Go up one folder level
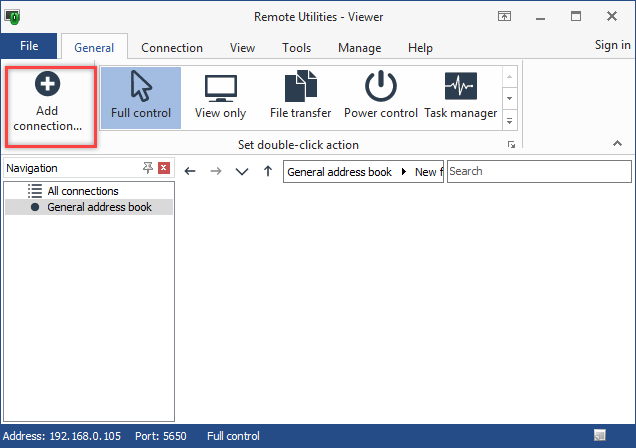 click(267, 172)
